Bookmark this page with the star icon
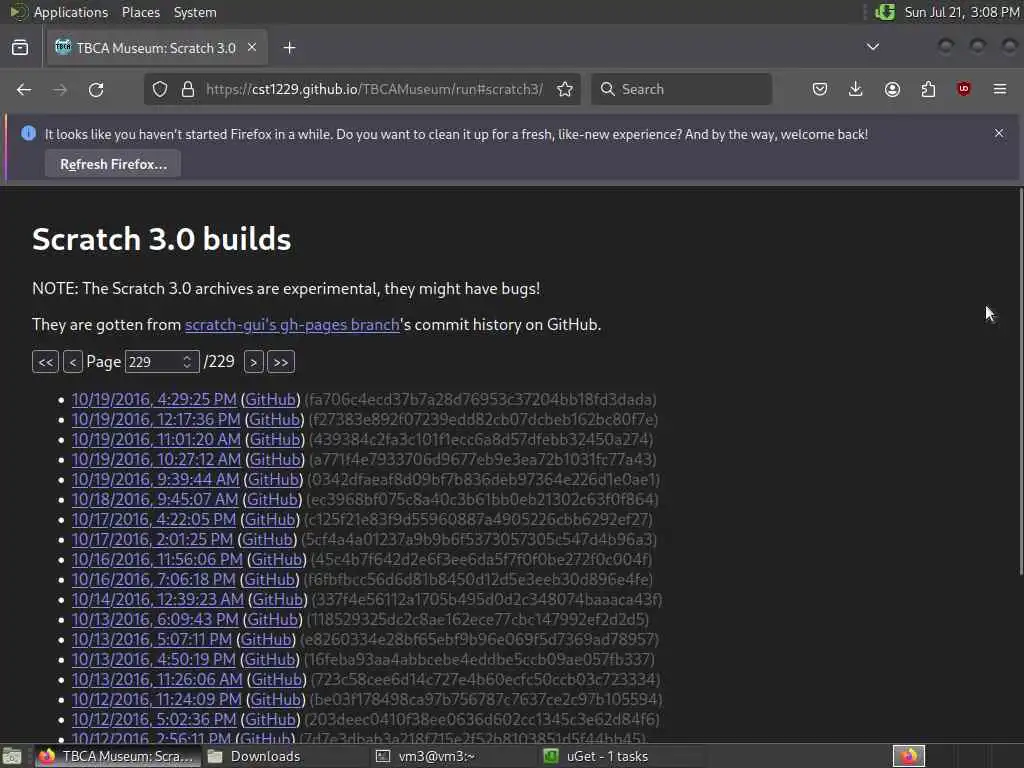Screen dimensions: 1024x768 [x=565, y=89]
